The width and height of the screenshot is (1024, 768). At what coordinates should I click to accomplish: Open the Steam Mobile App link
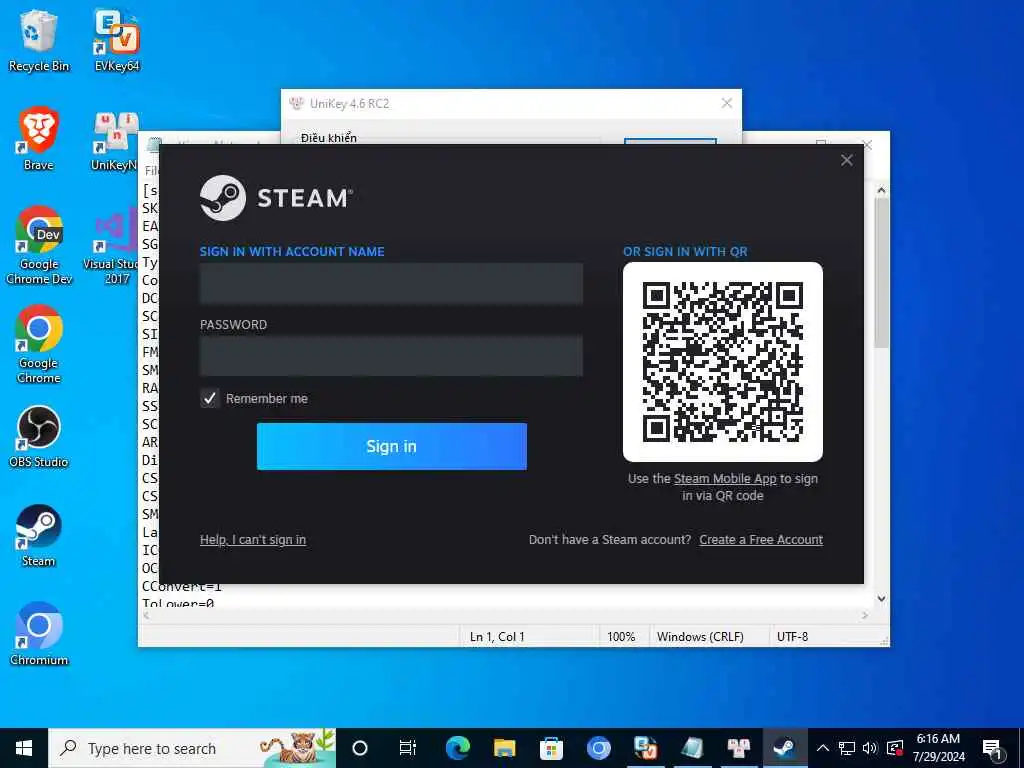725,479
